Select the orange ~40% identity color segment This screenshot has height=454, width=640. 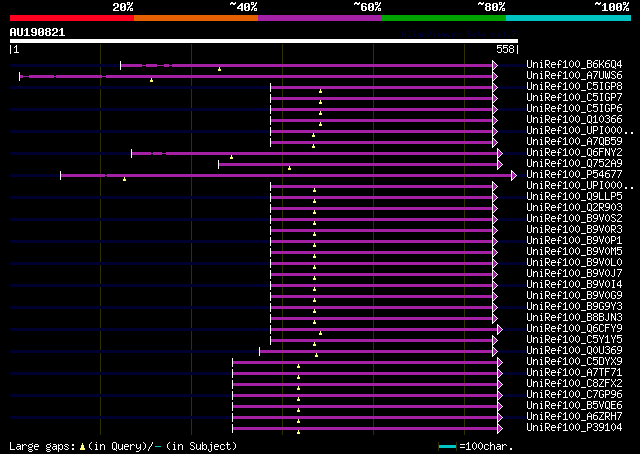196,18
